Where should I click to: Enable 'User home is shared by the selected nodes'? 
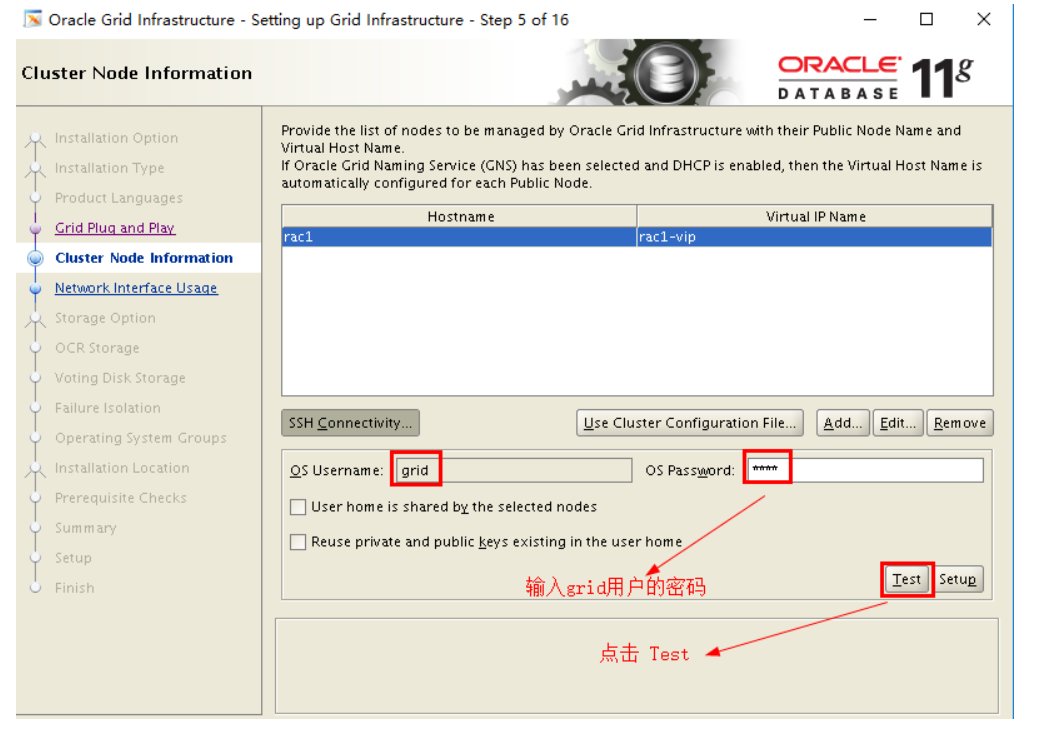[298, 507]
